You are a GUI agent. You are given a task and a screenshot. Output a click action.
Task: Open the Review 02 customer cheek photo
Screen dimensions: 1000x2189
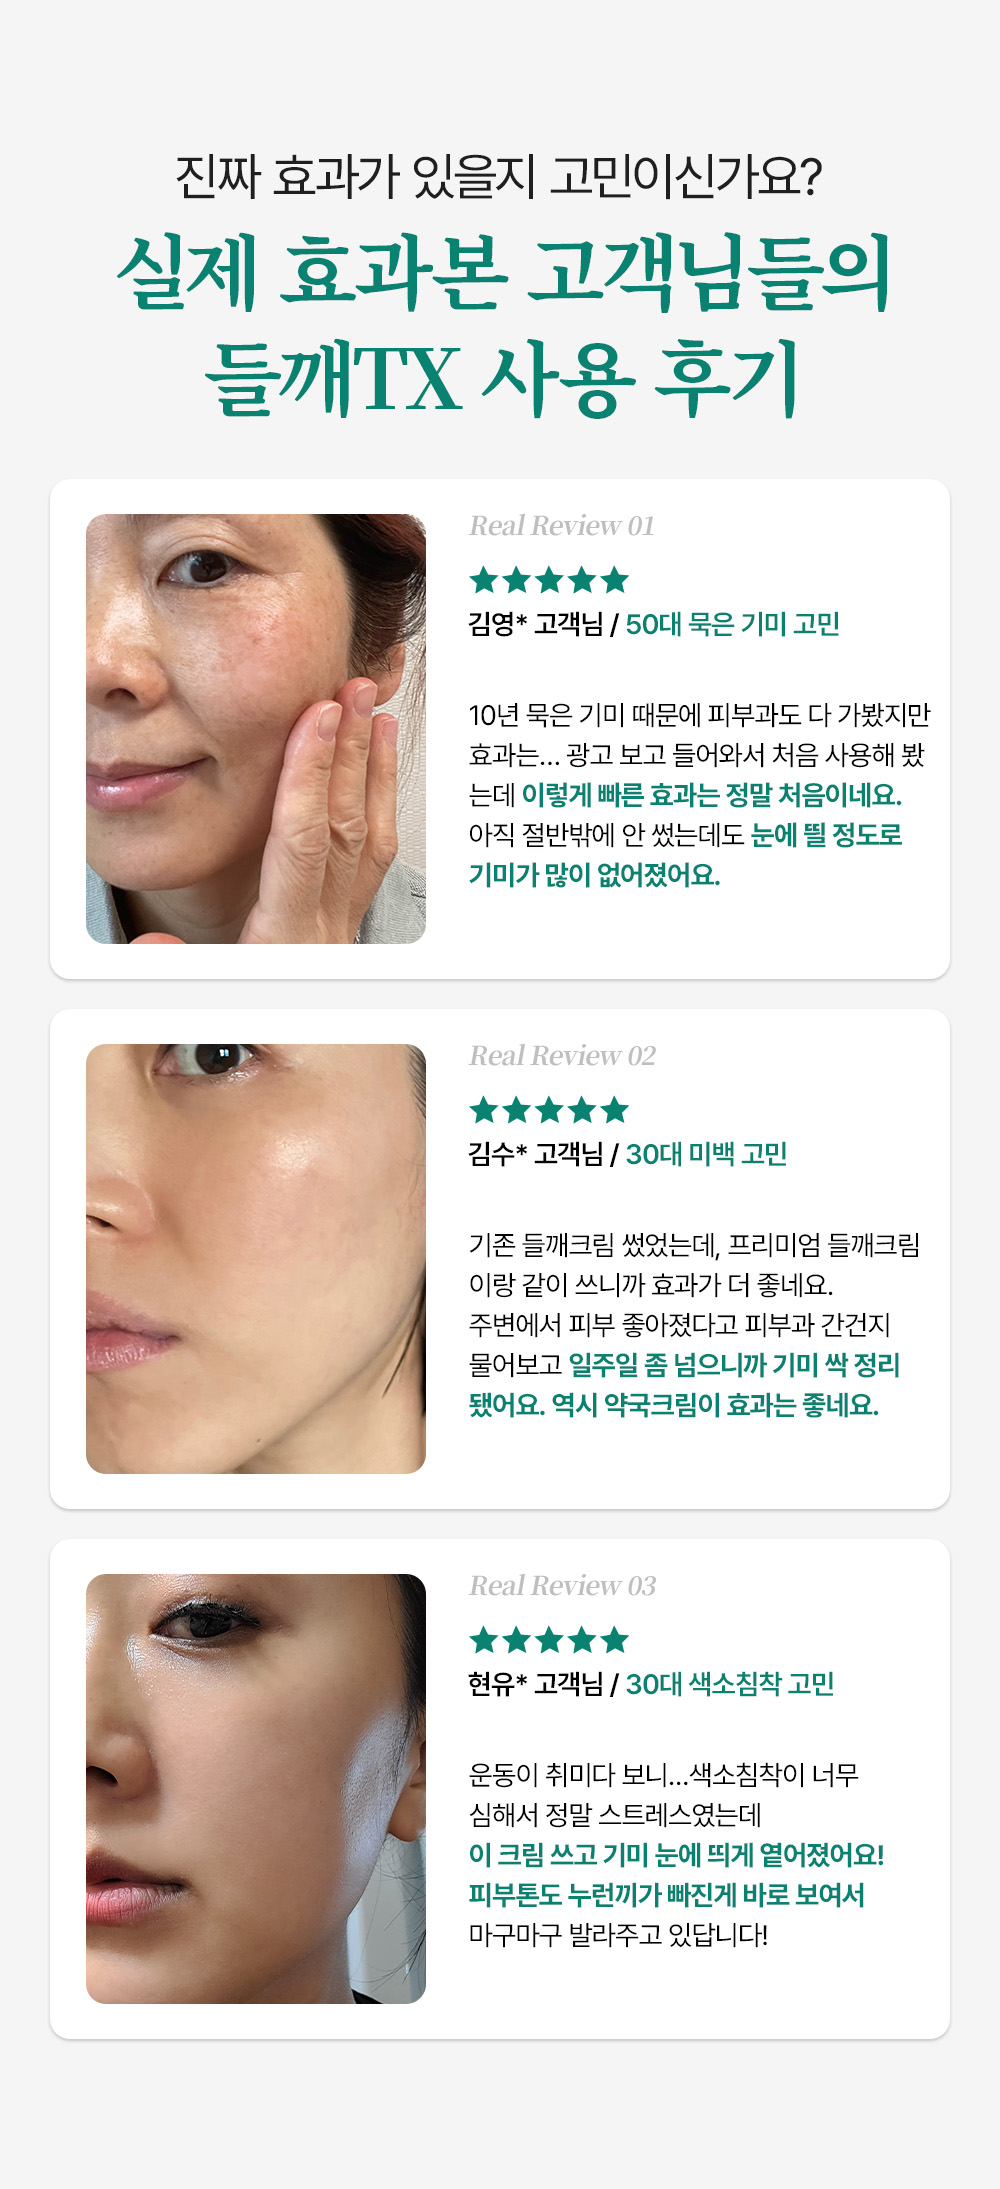(256, 1259)
